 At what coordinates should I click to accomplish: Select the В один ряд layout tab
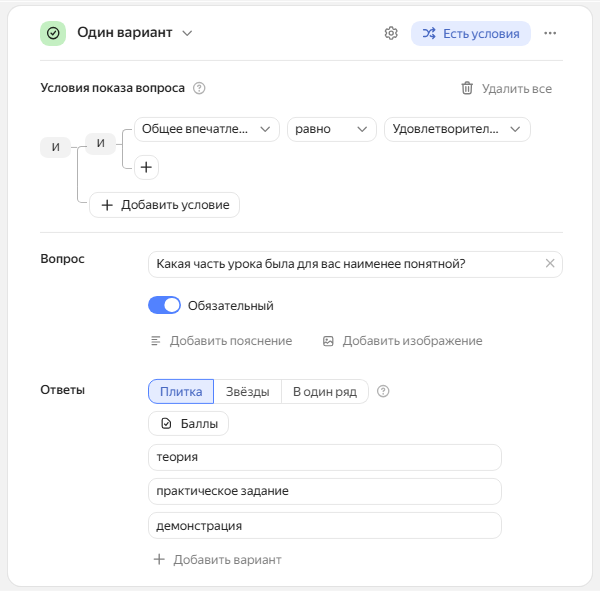(325, 392)
